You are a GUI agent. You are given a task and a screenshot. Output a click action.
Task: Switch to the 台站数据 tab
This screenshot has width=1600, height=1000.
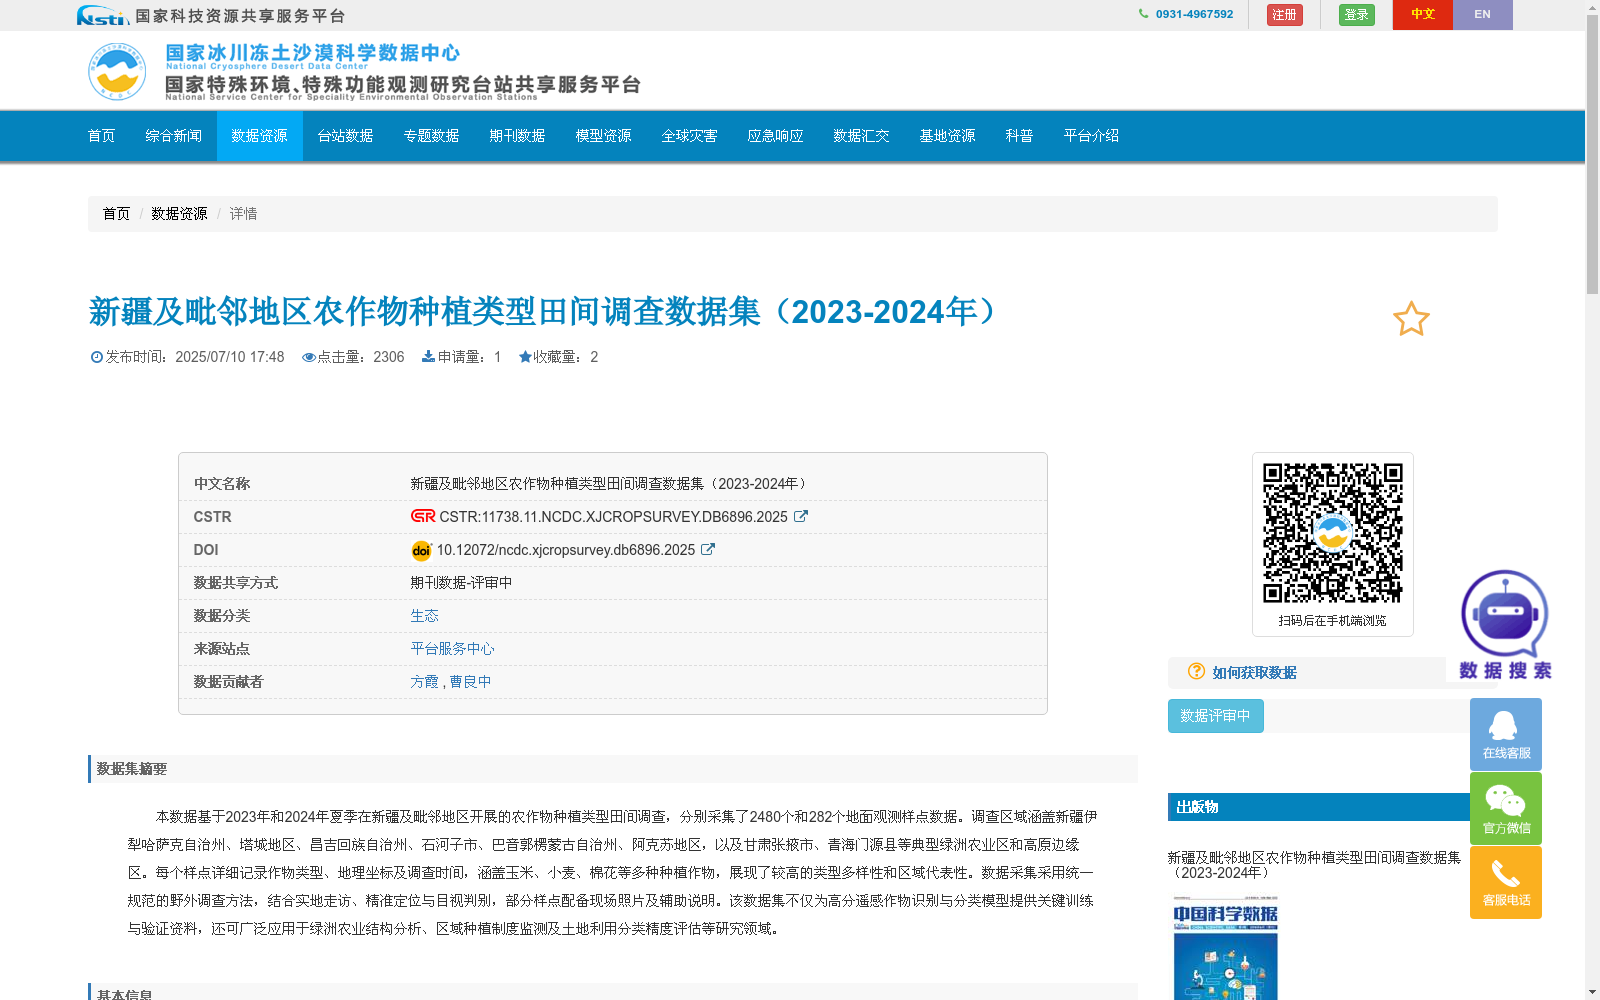click(x=345, y=136)
